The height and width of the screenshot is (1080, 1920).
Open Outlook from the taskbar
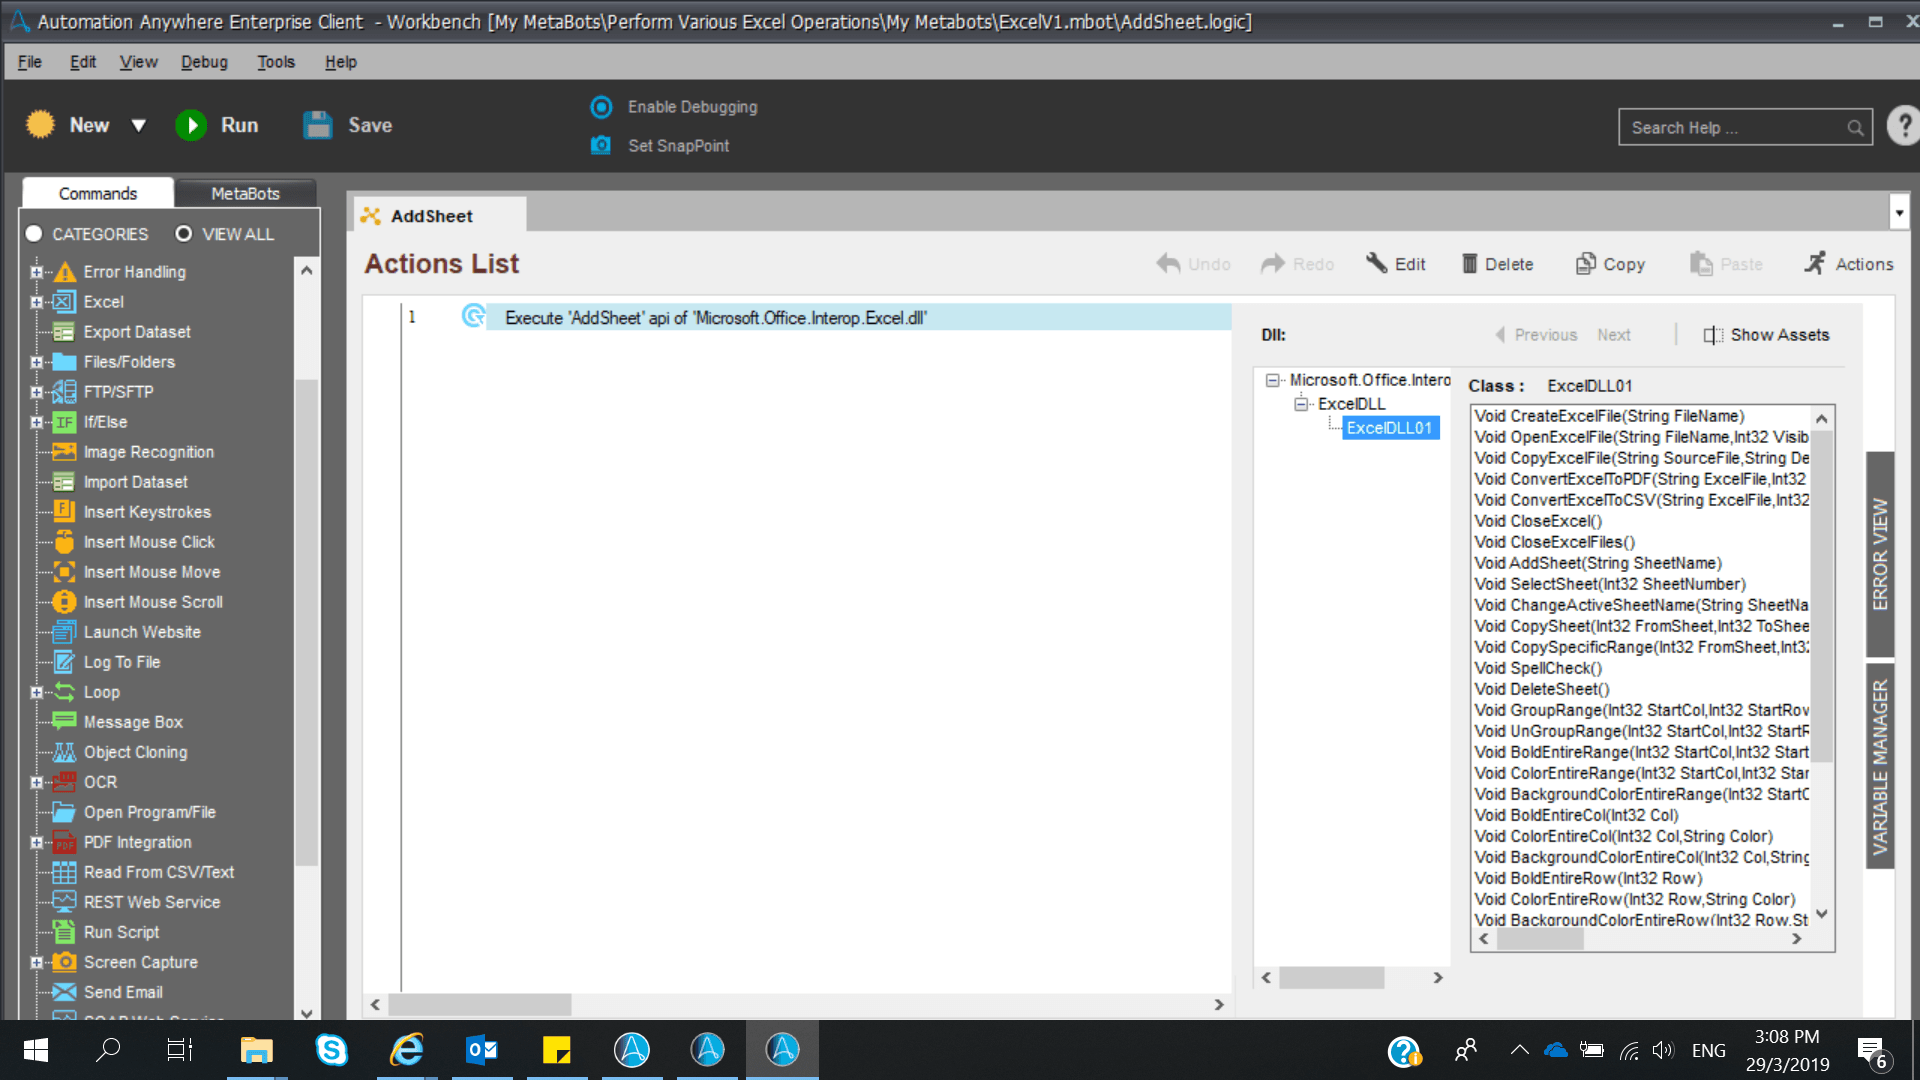tap(482, 1050)
